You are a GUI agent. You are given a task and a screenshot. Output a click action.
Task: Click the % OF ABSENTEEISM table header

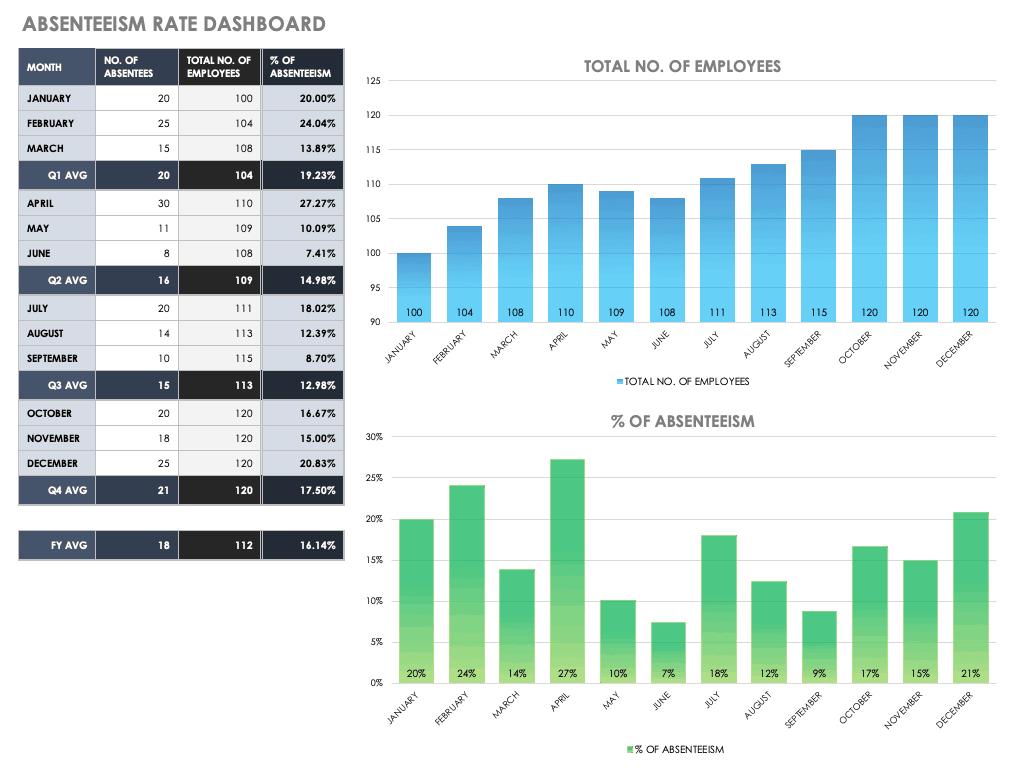click(x=302, y=67)
